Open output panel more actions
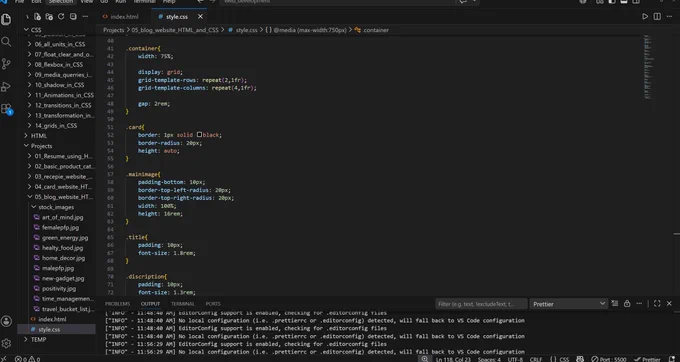This screenshot has height=362, width=680. pos(639,303)
